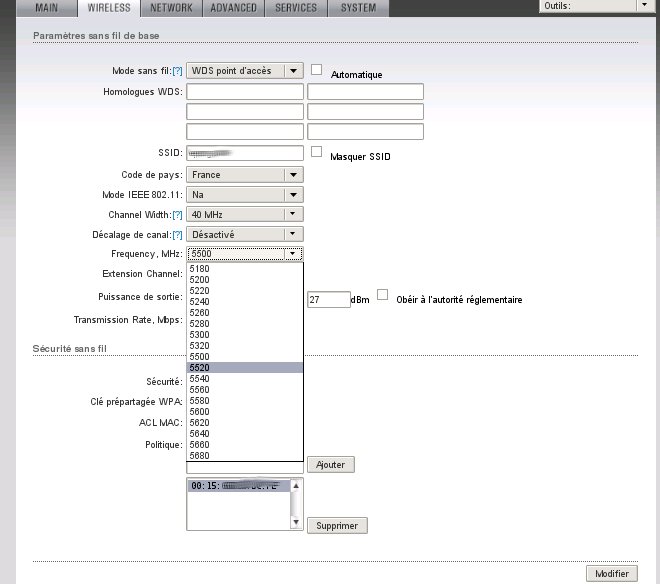Click MAC list scroll down arrow

(296, 523)
